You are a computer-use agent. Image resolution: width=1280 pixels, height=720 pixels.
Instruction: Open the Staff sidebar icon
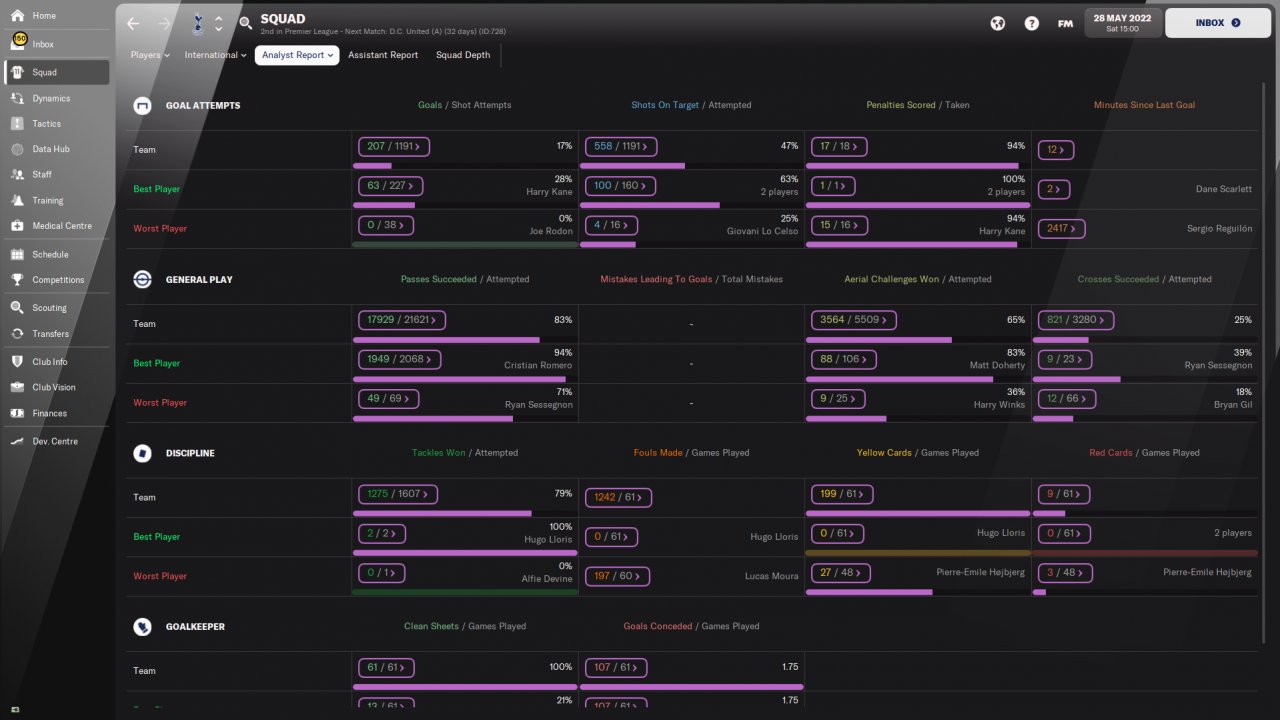pos(17,174)
